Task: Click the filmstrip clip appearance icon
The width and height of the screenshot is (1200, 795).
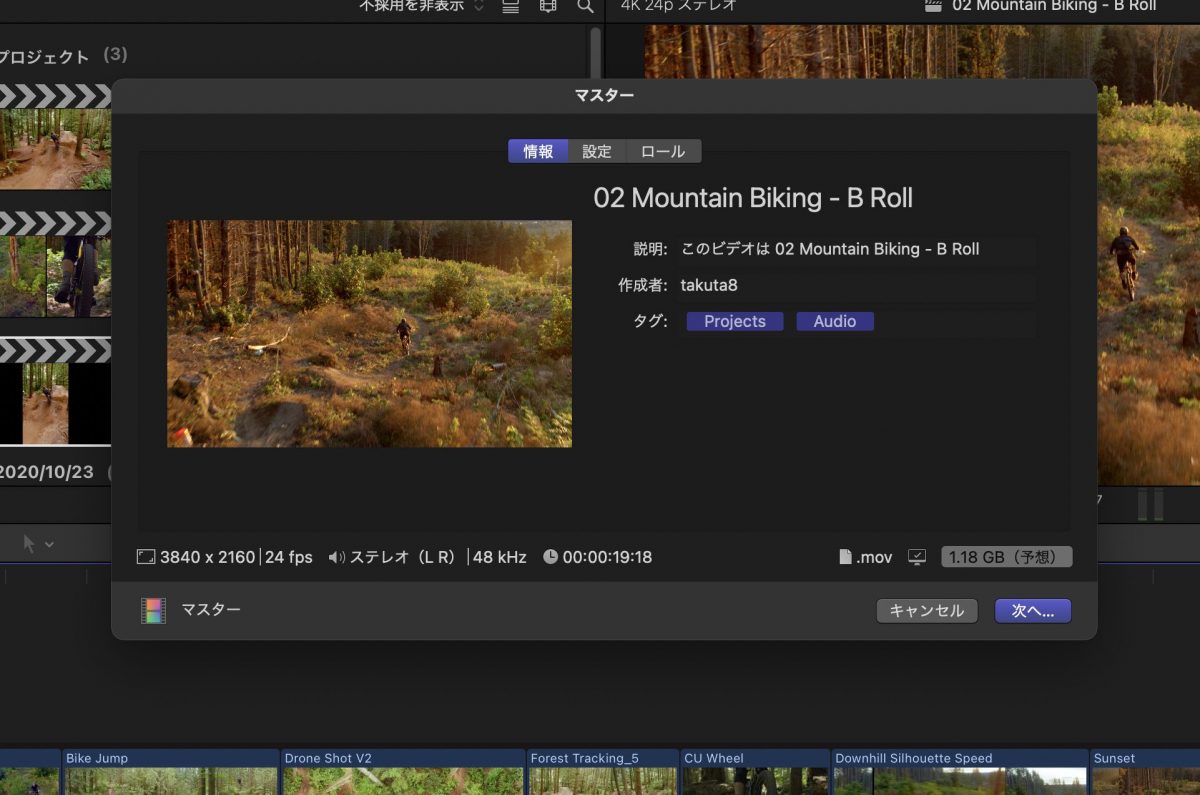Action: click(548, 6)
